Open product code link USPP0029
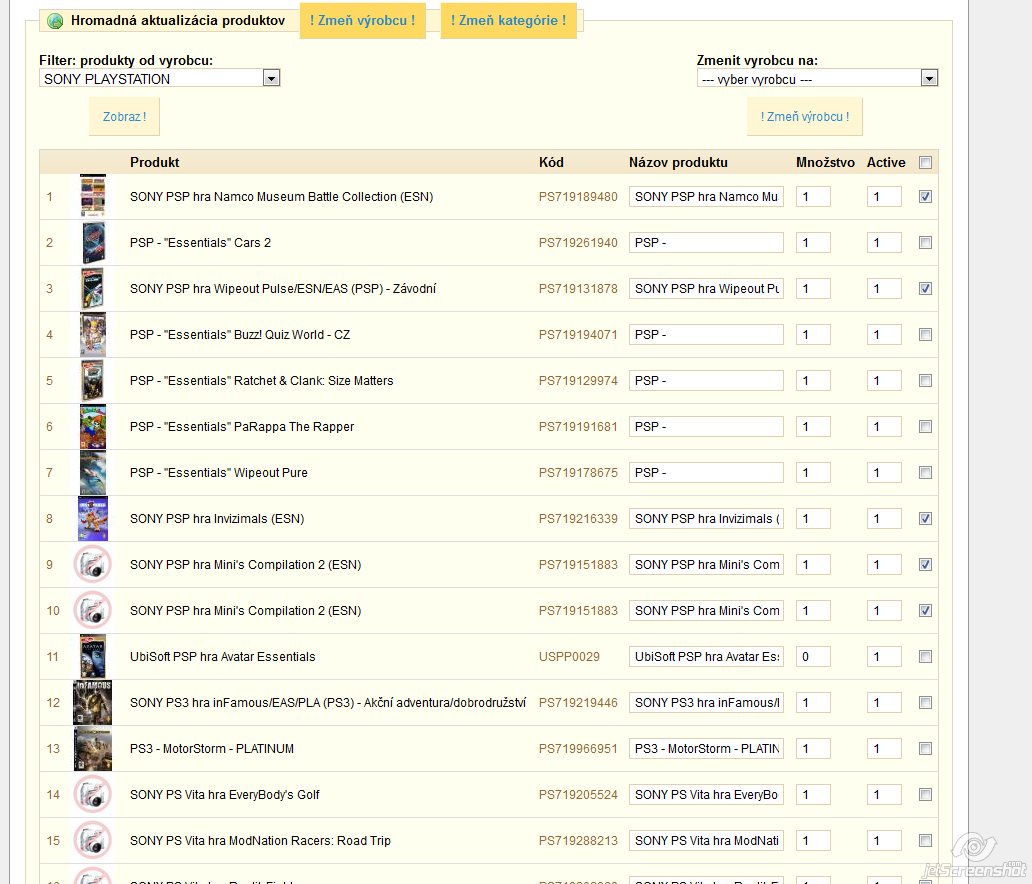The height and width of the screenshot is (884, 1032). (569, 657)
